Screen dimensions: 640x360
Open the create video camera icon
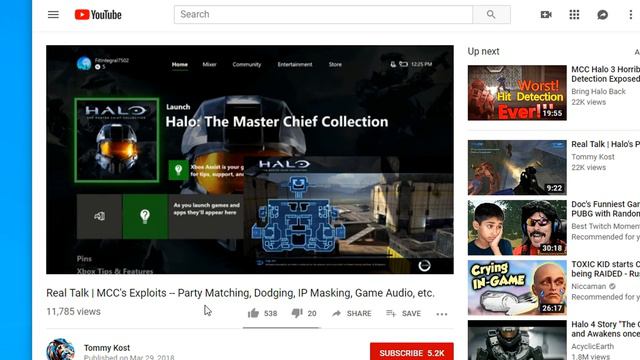546,15
